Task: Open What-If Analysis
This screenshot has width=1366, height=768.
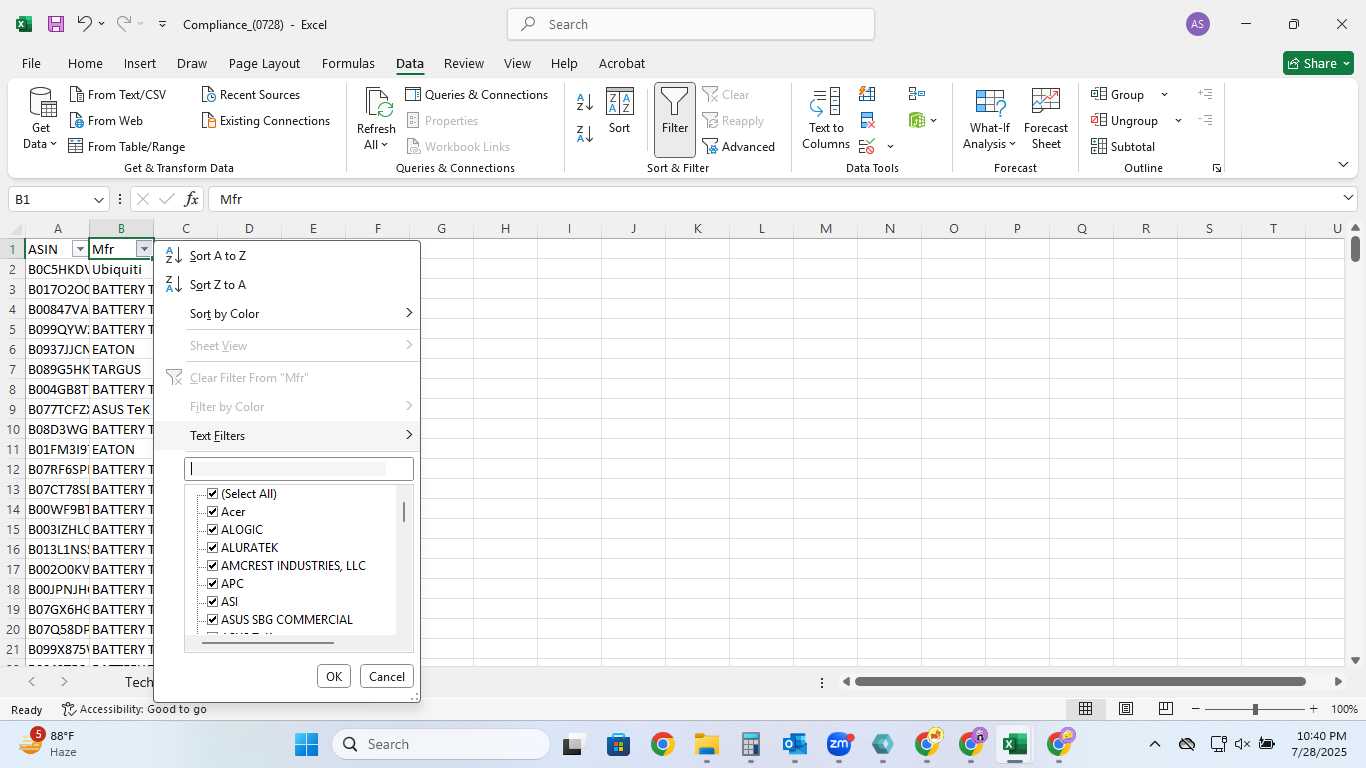Action: 990,119
